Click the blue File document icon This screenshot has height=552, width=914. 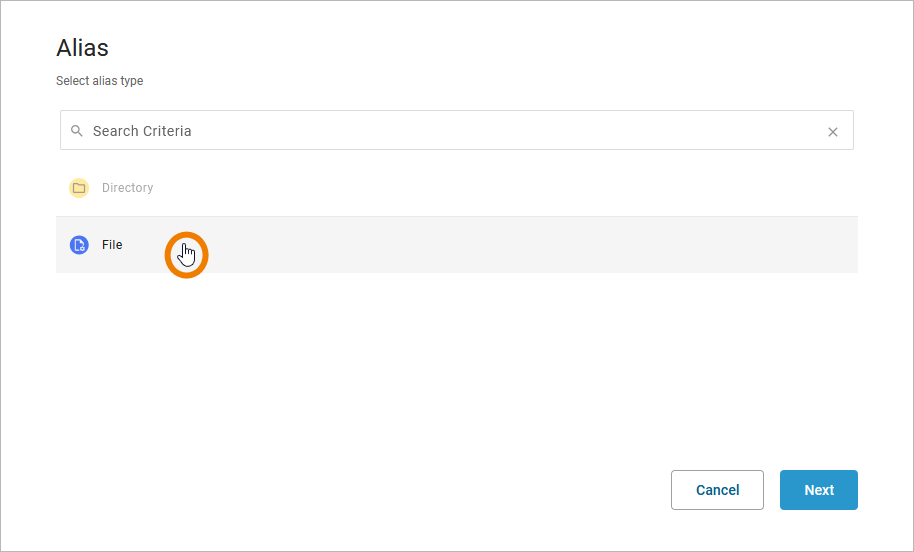[79, 245]
